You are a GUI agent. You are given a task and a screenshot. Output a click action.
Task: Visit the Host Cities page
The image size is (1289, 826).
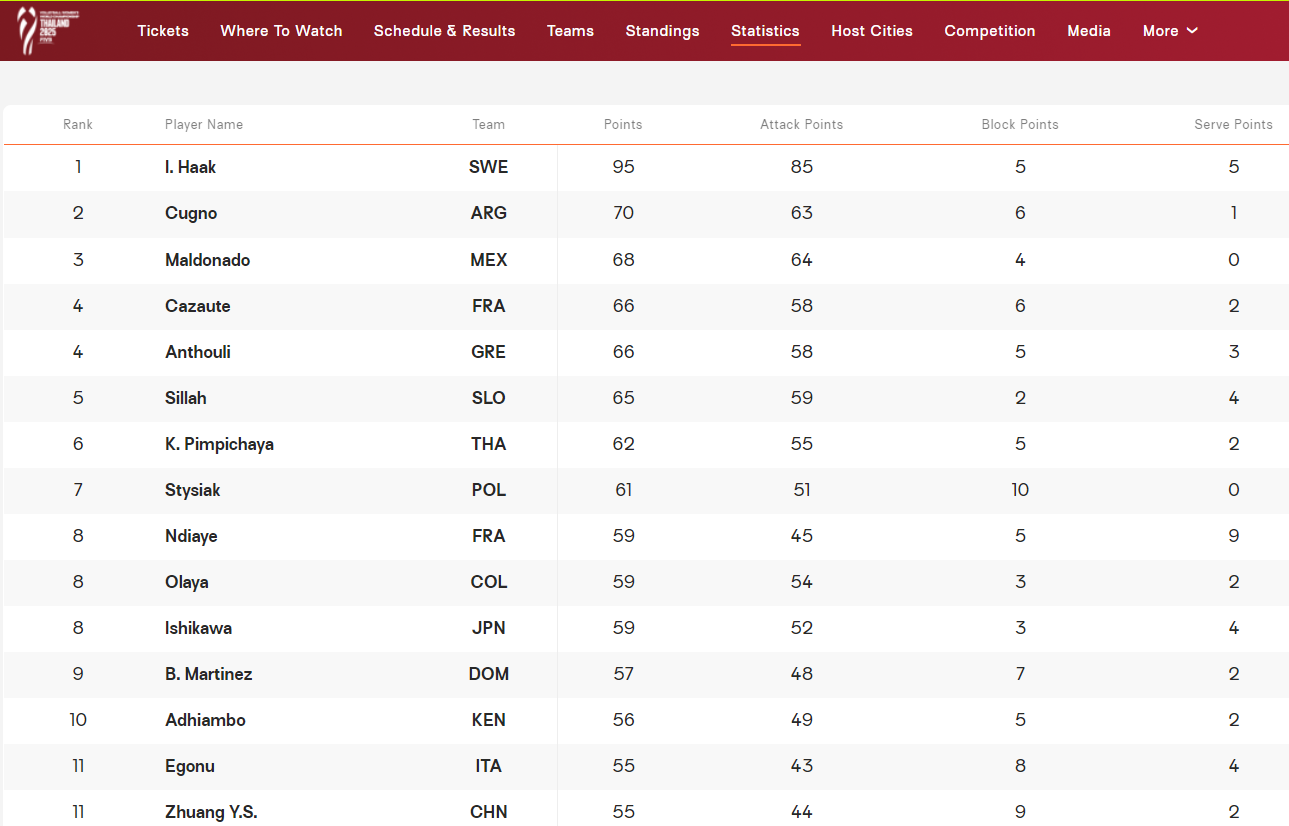(871, 31)
